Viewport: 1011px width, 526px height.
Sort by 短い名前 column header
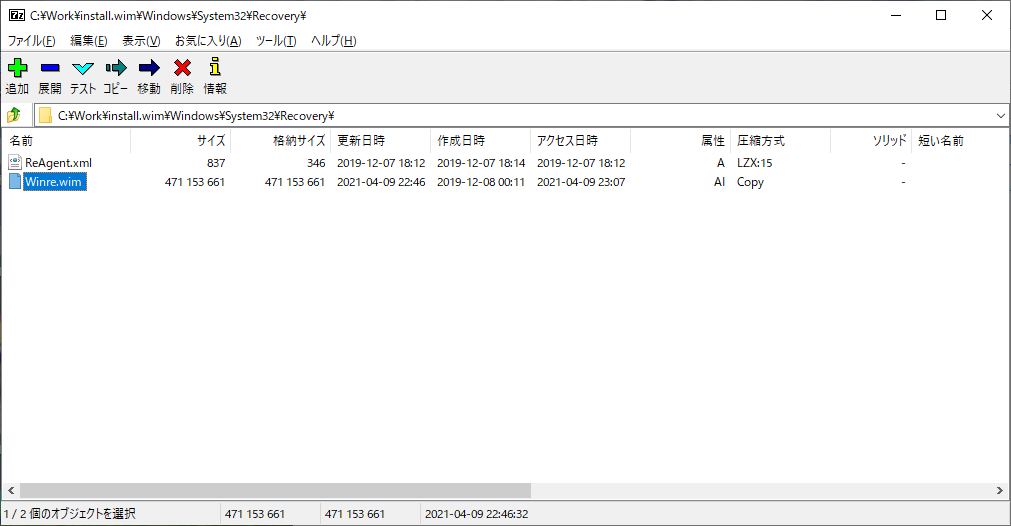click(960, 141)
